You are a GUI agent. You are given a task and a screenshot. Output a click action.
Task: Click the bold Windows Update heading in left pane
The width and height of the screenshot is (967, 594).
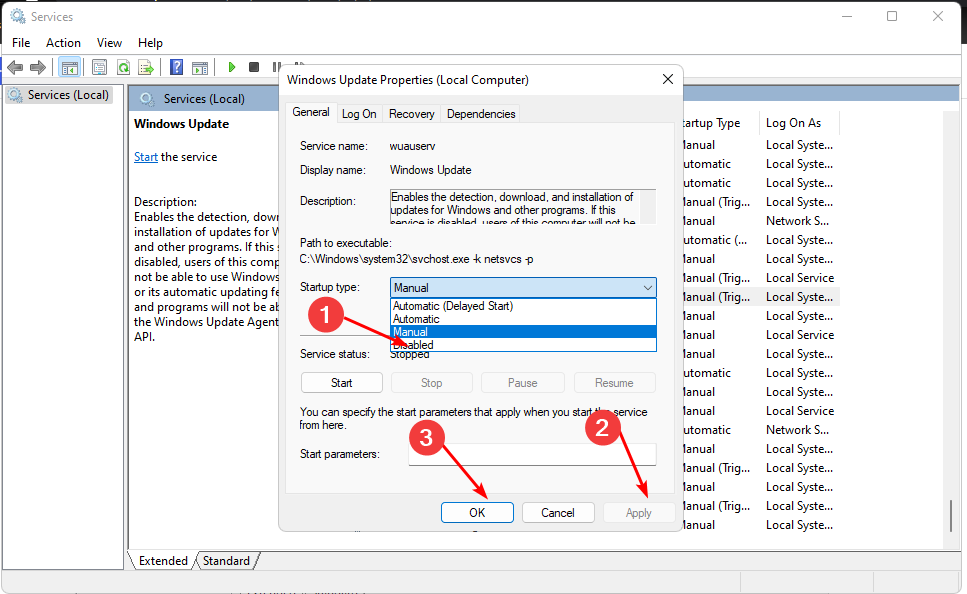[x=181, y=124]
